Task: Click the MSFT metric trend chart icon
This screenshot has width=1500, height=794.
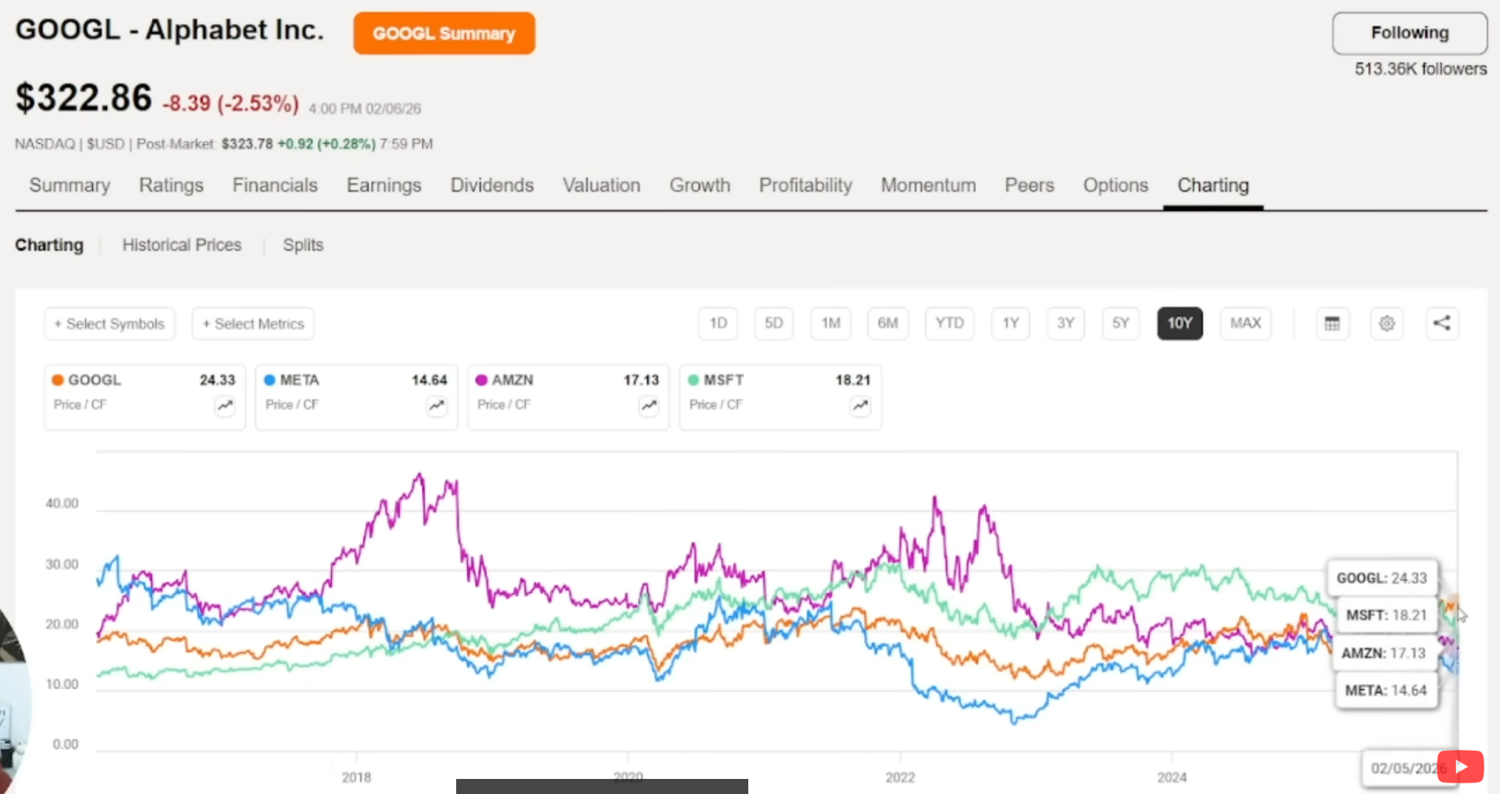Action: click(861, 405)
